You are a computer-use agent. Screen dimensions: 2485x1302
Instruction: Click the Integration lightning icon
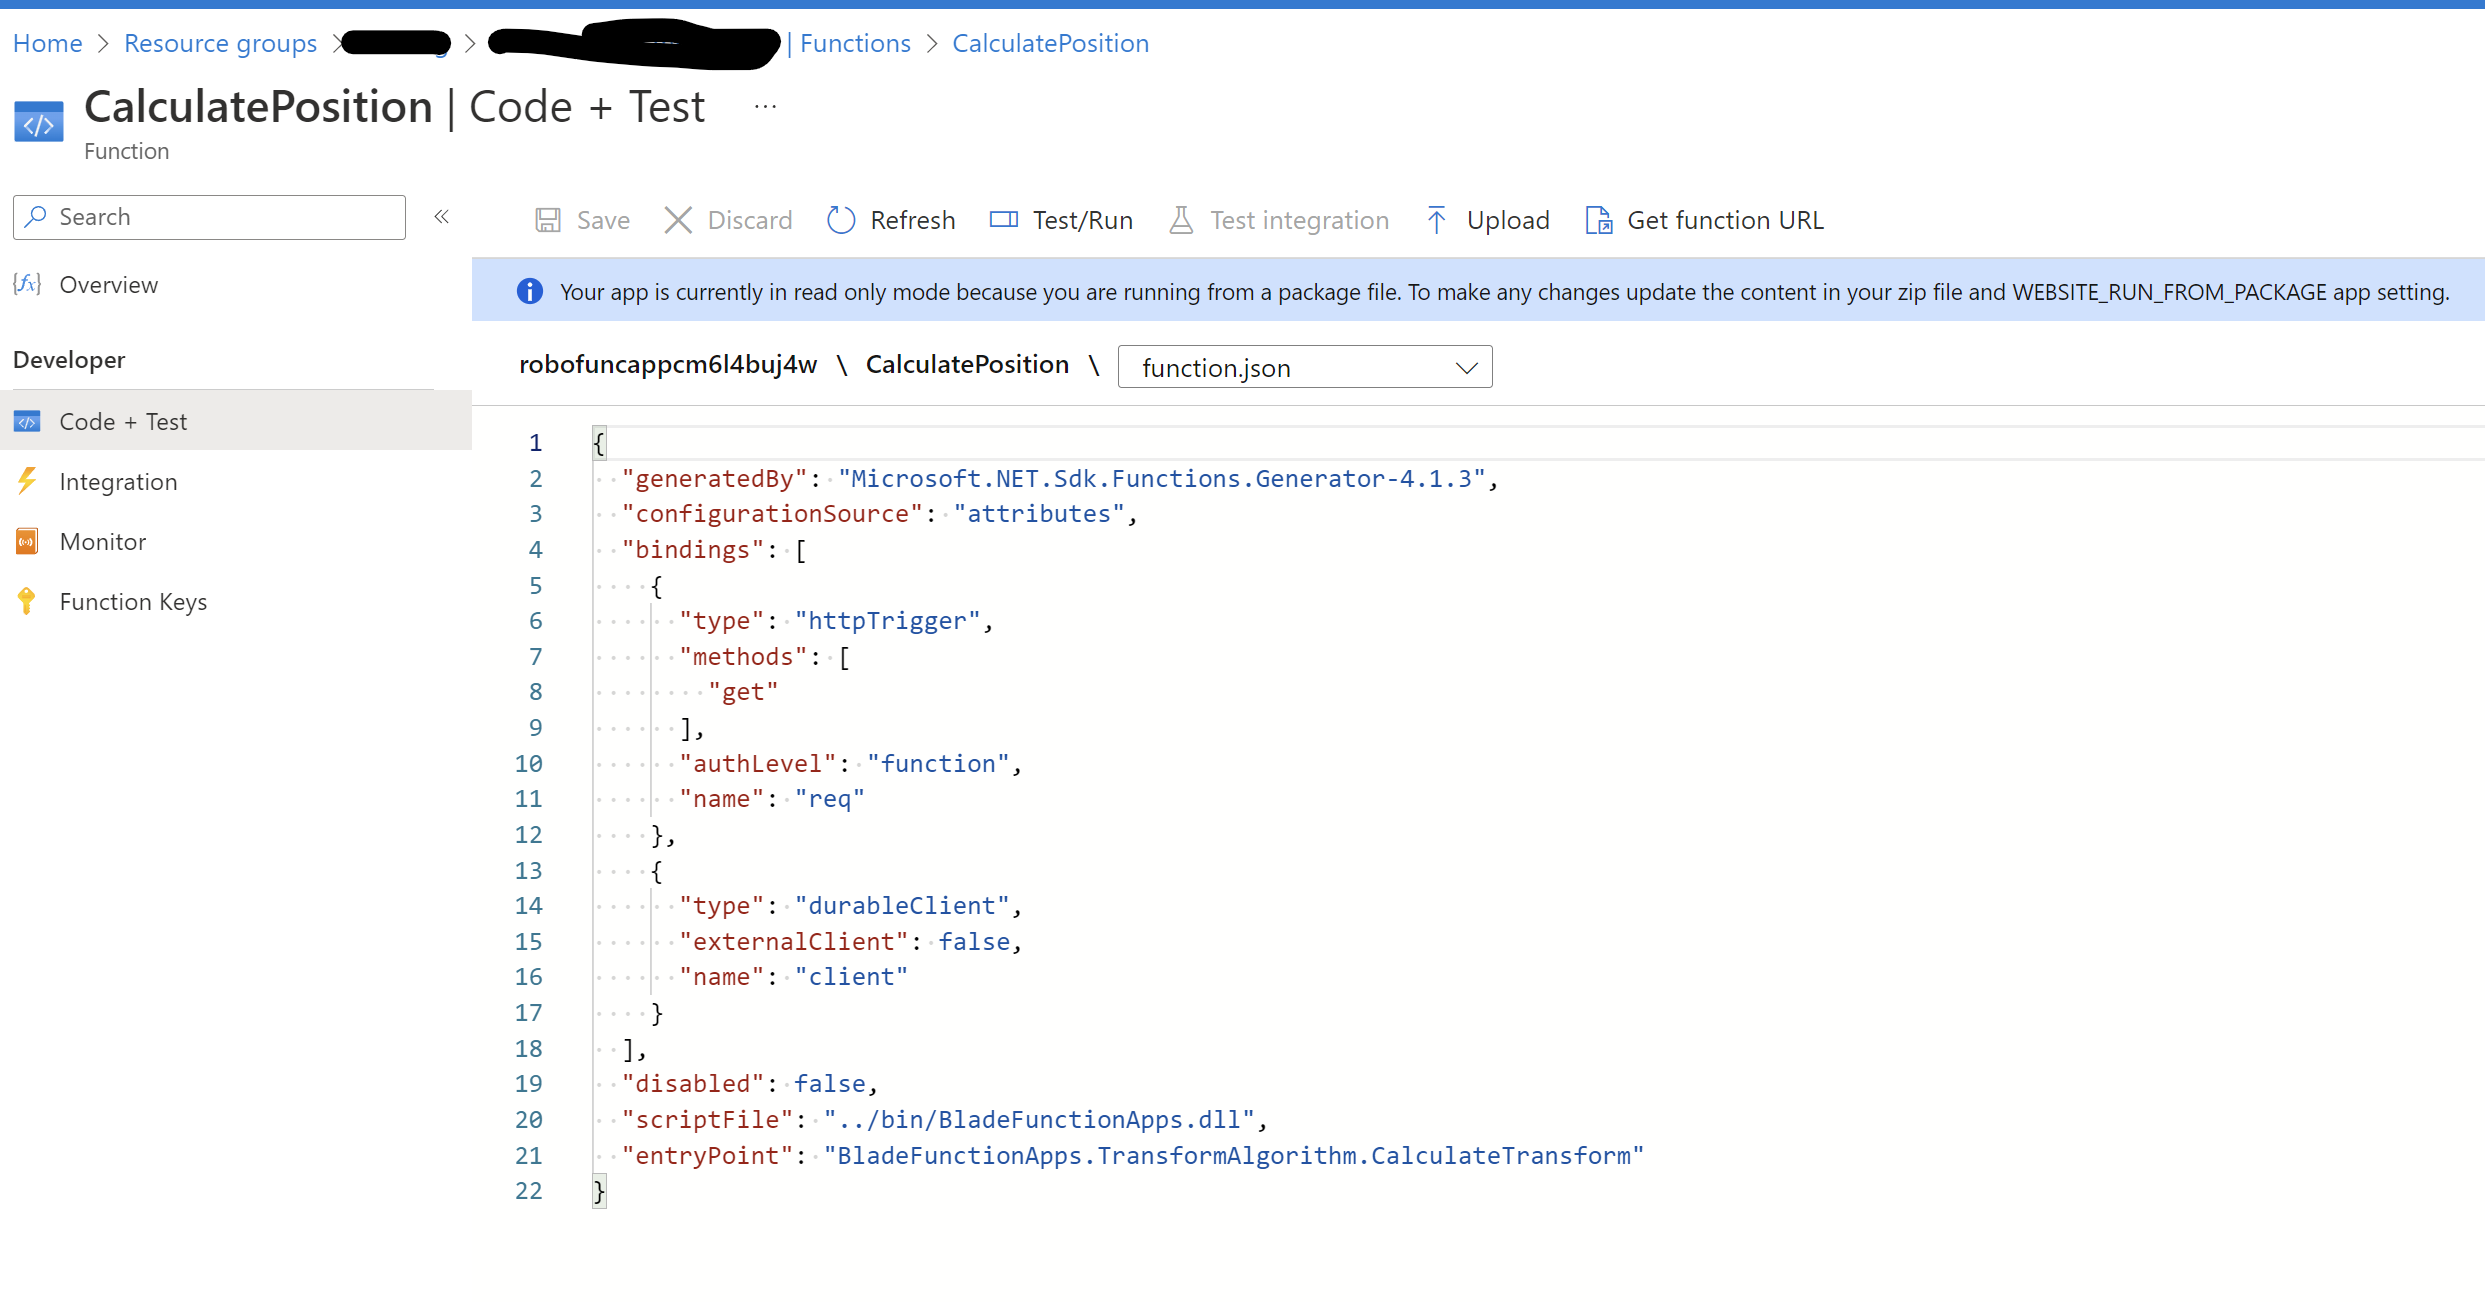(x=26, y=481)
